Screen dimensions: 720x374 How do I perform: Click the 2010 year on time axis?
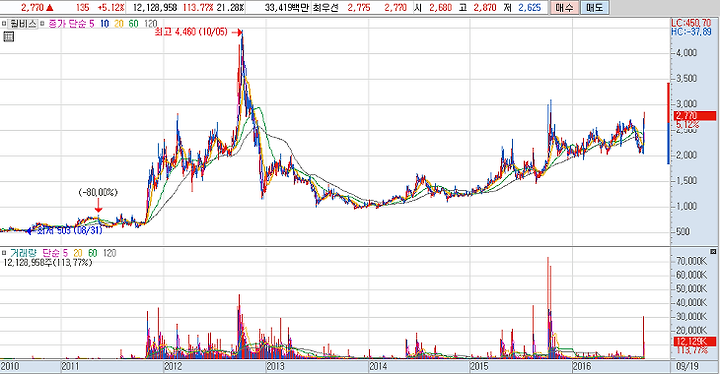(10, 366)
